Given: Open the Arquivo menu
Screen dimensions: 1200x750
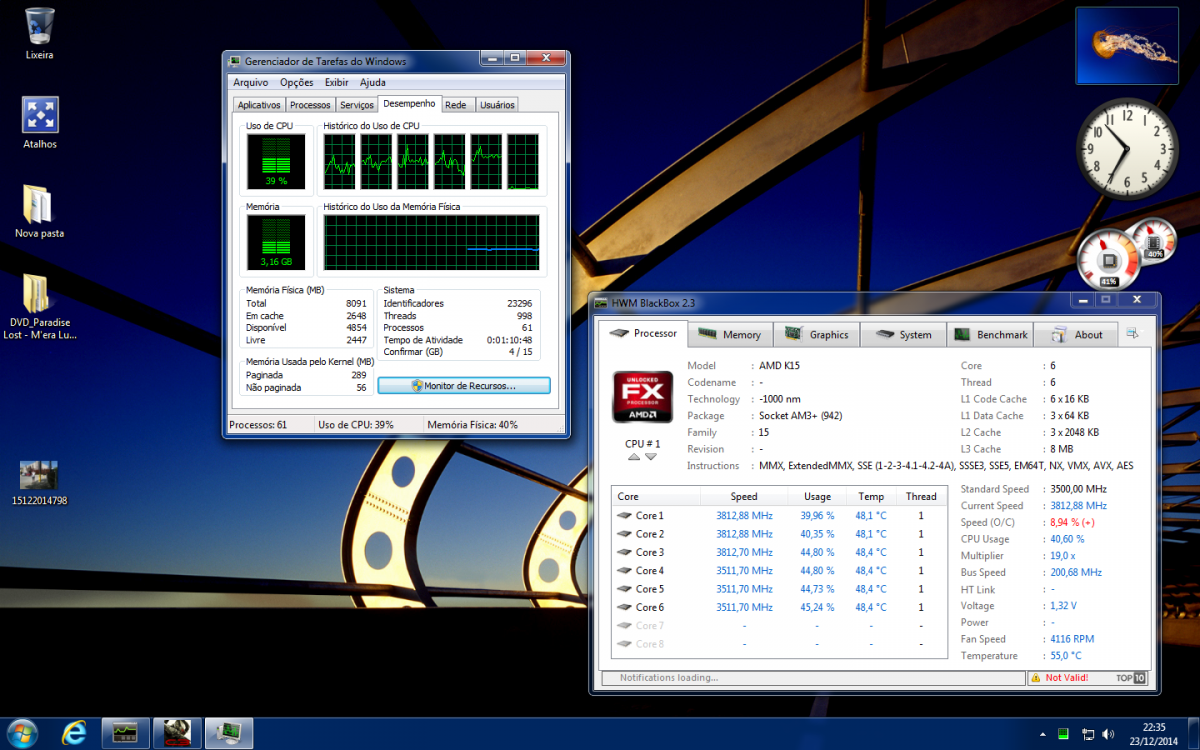Looking at the screenshot, I should [x=251, y=83].
